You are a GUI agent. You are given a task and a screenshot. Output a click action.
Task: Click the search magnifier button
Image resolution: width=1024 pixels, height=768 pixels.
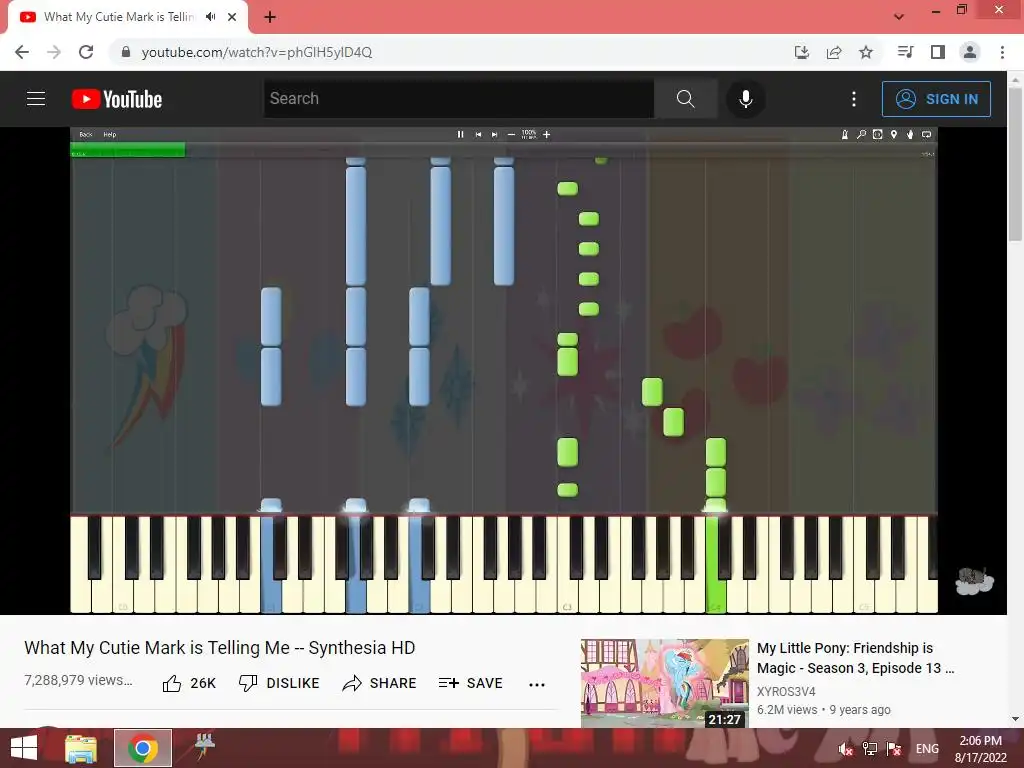pos(686,99)
